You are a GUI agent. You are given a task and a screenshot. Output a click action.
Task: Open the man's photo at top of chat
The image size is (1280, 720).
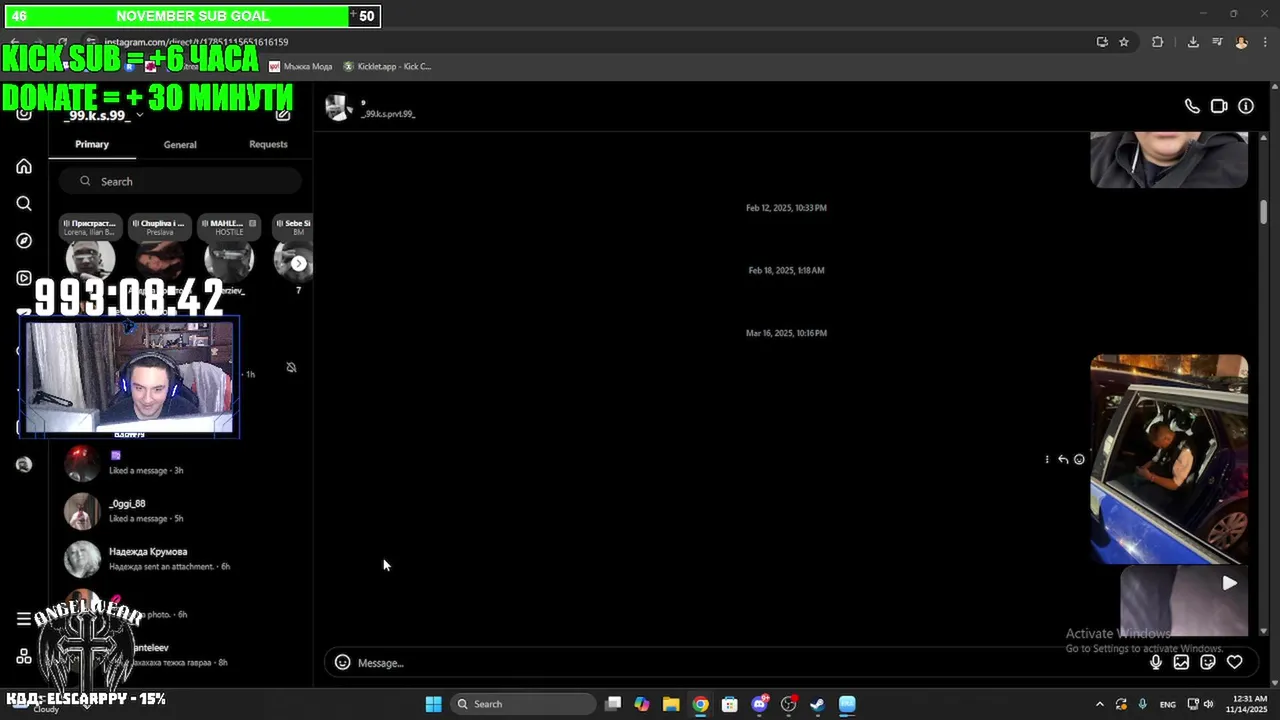click(x=1169, y=160)
